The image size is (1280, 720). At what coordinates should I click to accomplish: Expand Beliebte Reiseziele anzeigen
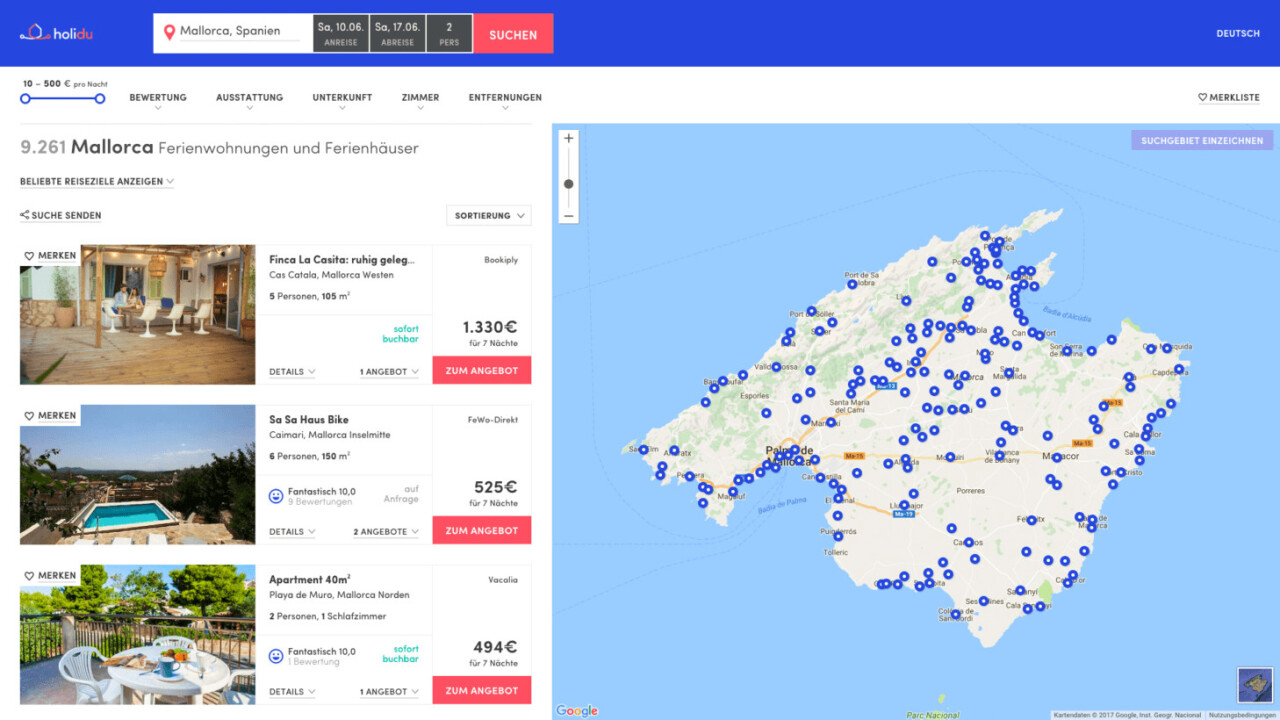click(x=97, y=182)
